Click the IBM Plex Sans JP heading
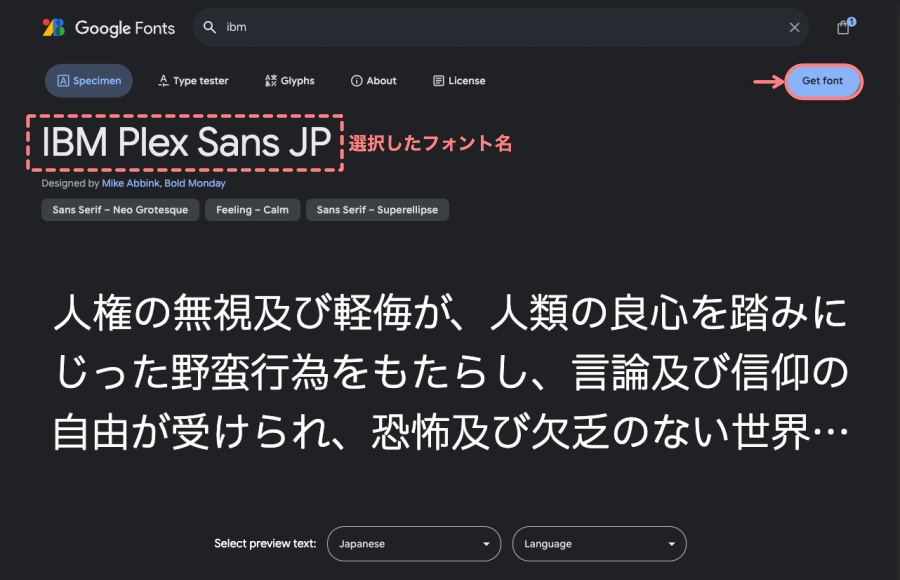 187,142
